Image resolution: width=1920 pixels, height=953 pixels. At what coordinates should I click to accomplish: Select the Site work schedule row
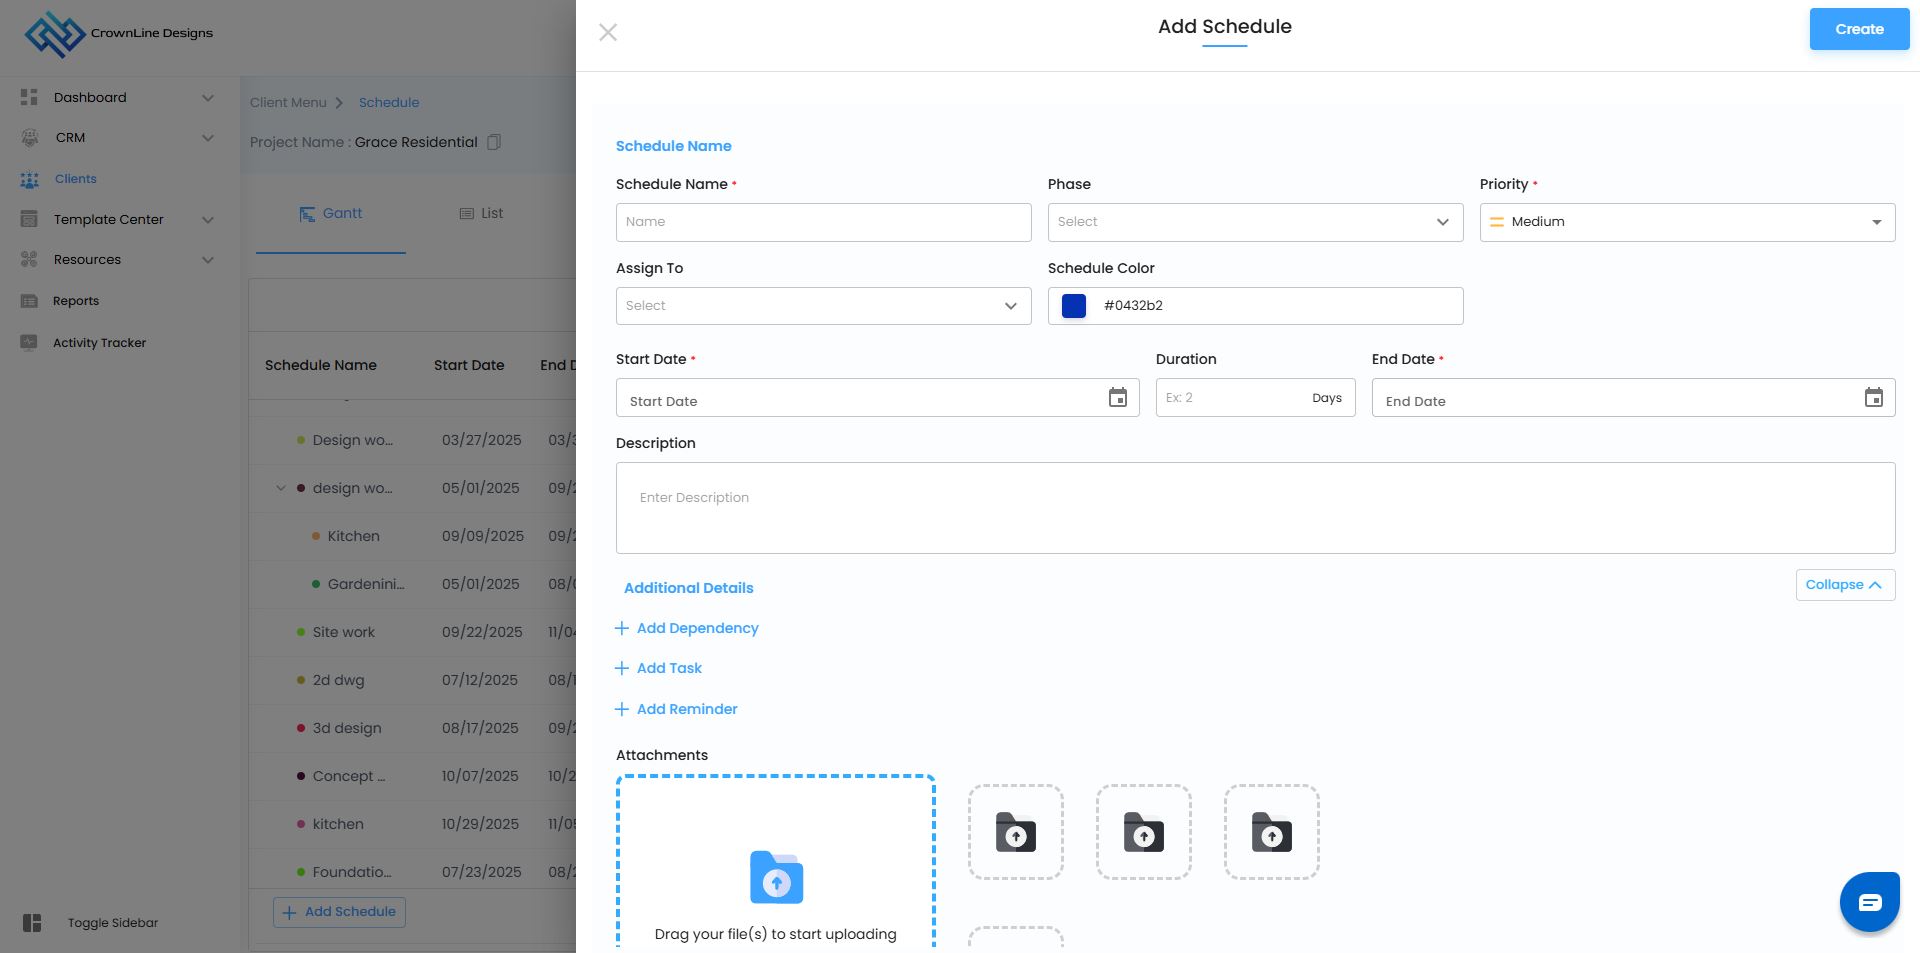tap(412, 632)
